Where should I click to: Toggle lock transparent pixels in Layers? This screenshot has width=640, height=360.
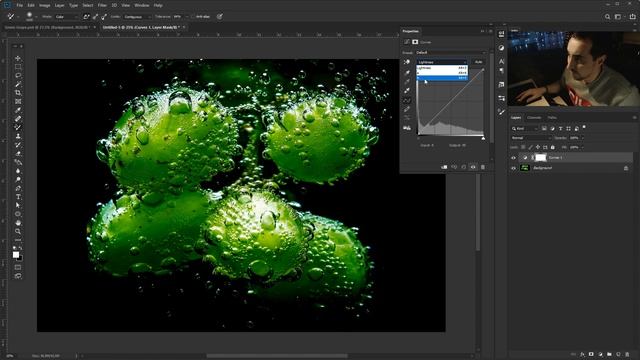tap(523, 147)
